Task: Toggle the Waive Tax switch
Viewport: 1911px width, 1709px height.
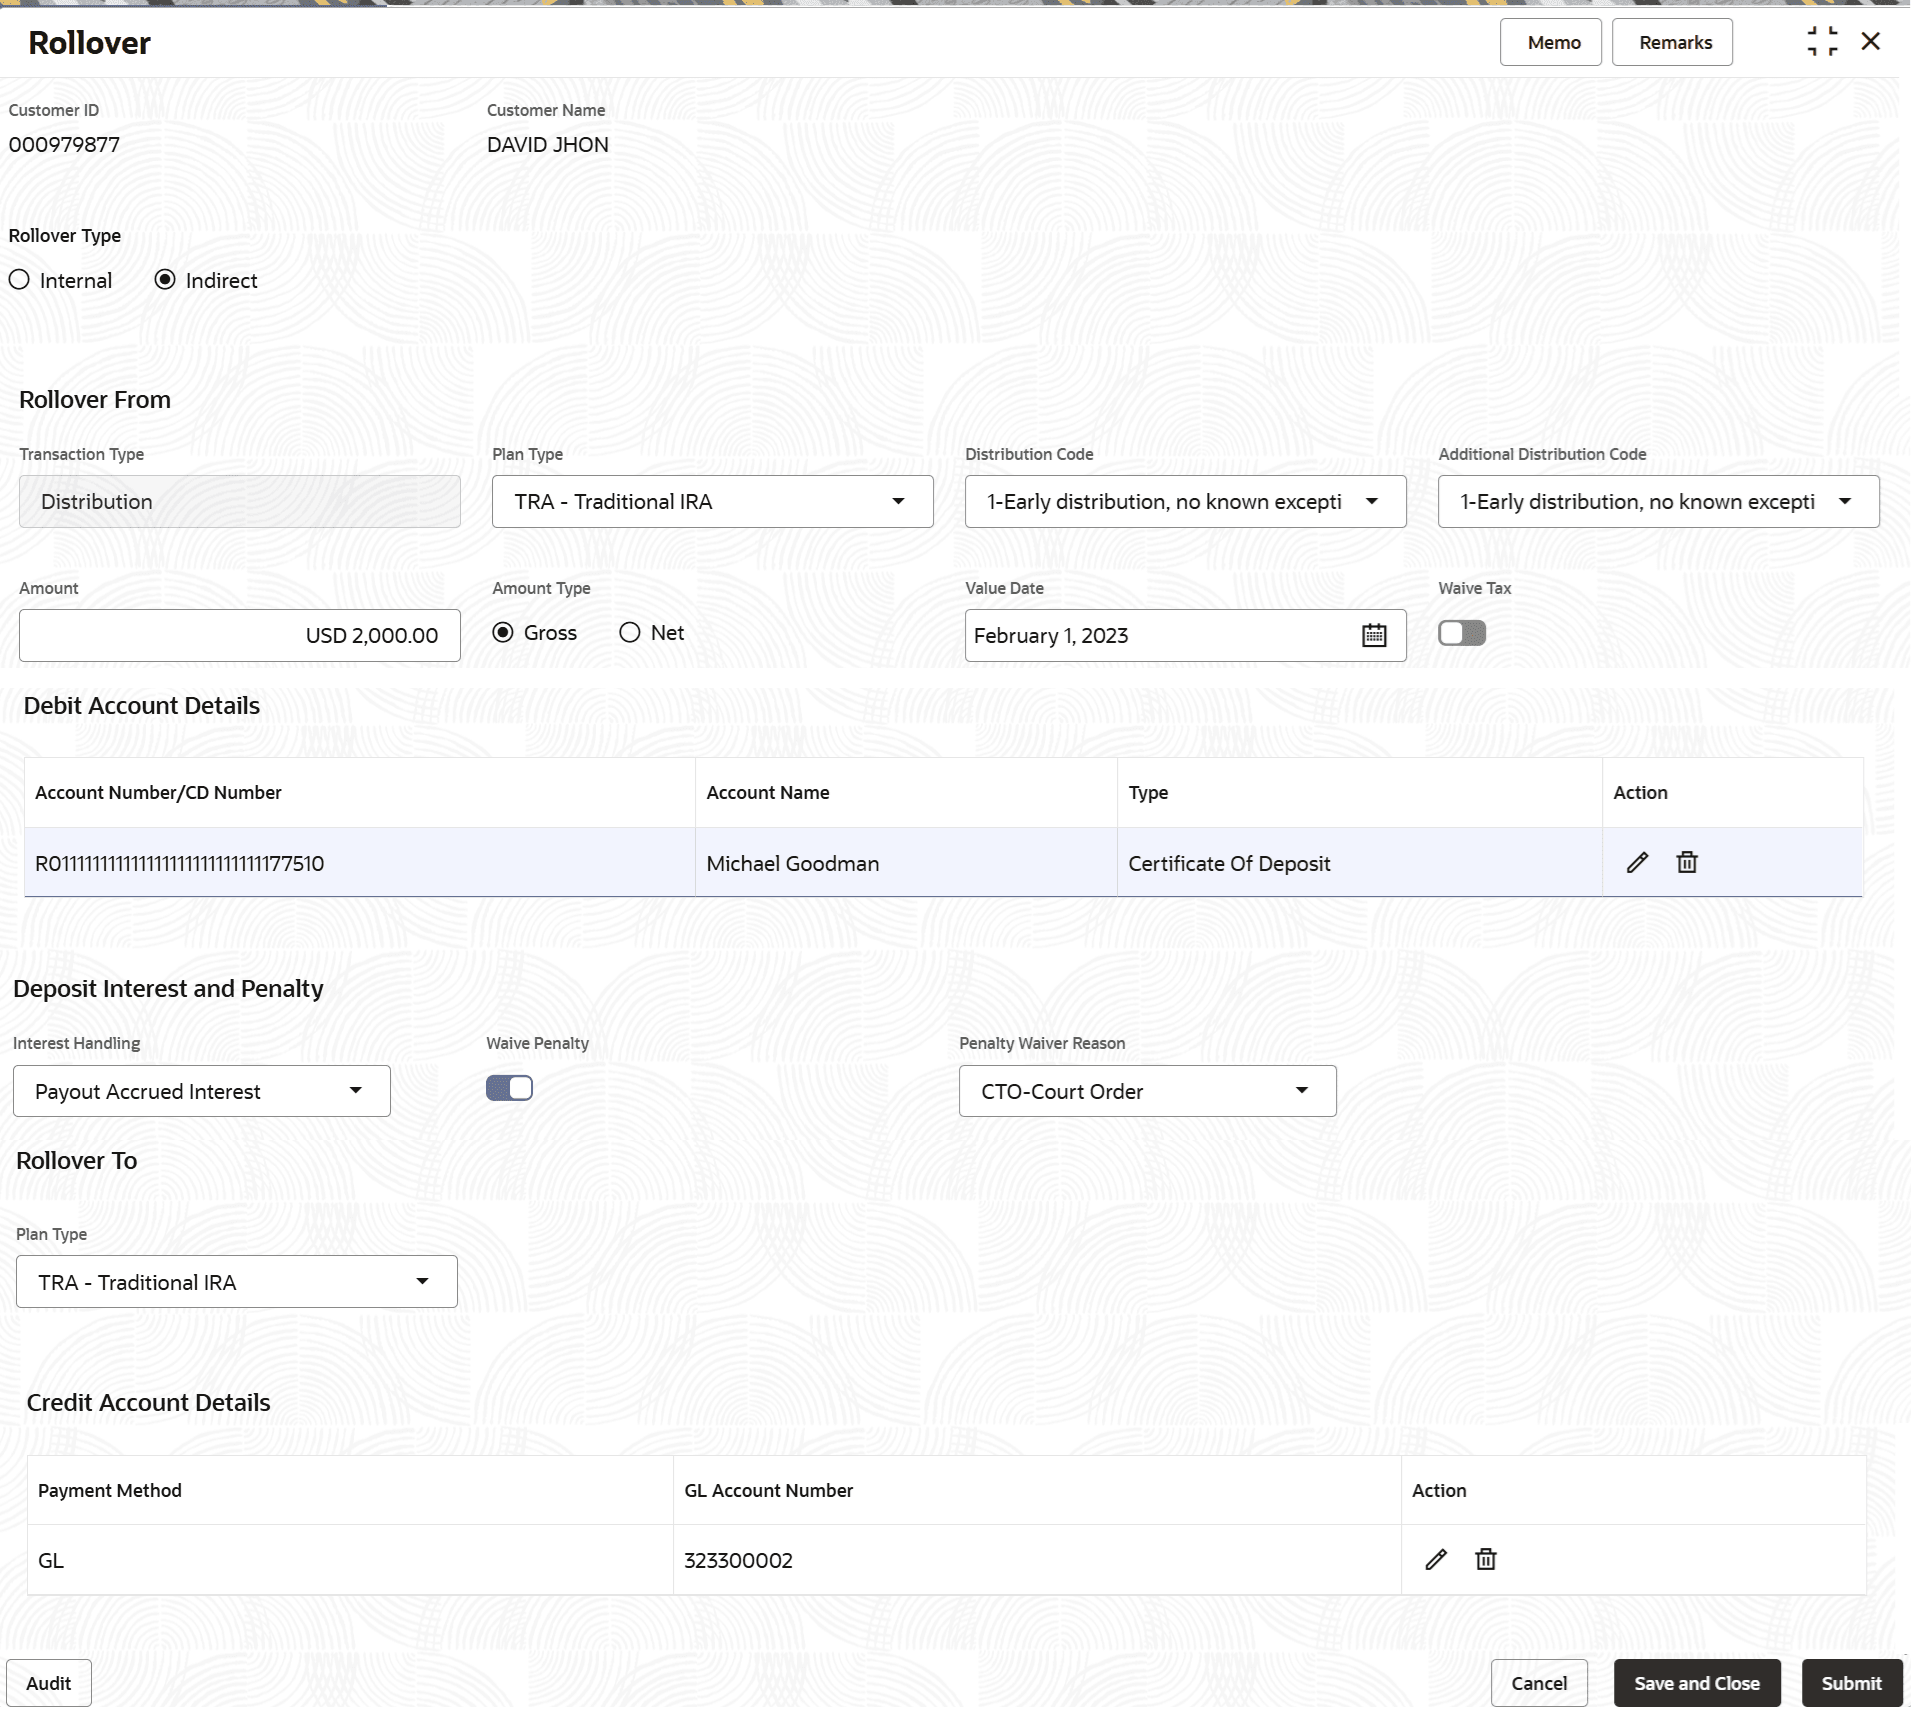Action: (x=1462, y=633)
